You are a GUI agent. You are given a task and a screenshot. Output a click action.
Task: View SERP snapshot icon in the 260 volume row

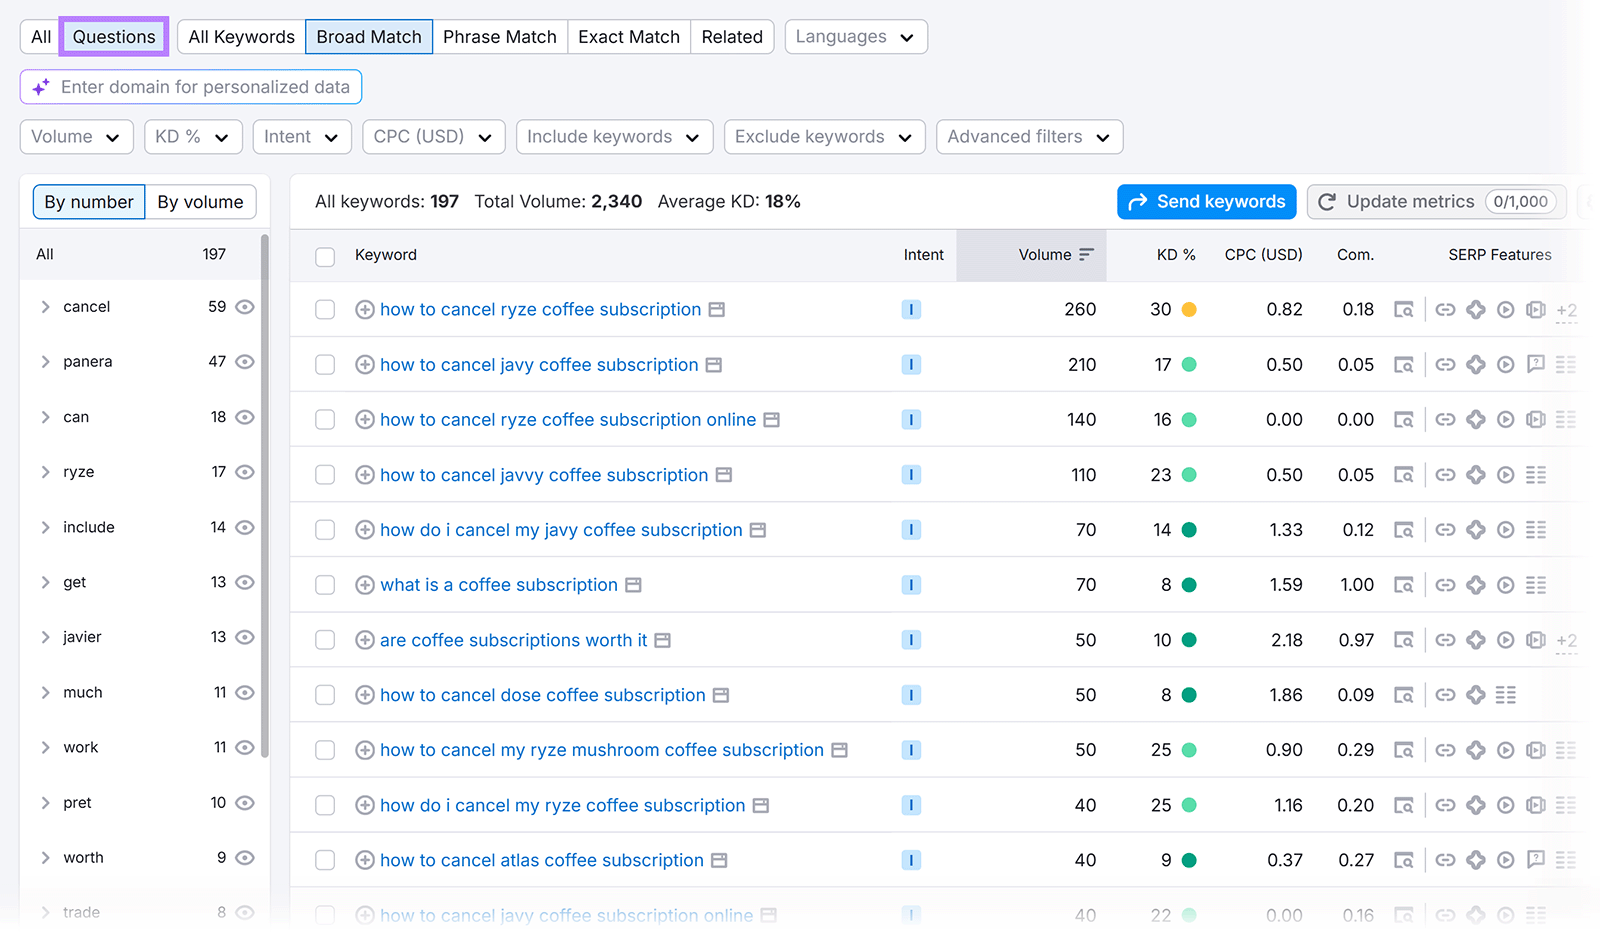(1404, 310)
